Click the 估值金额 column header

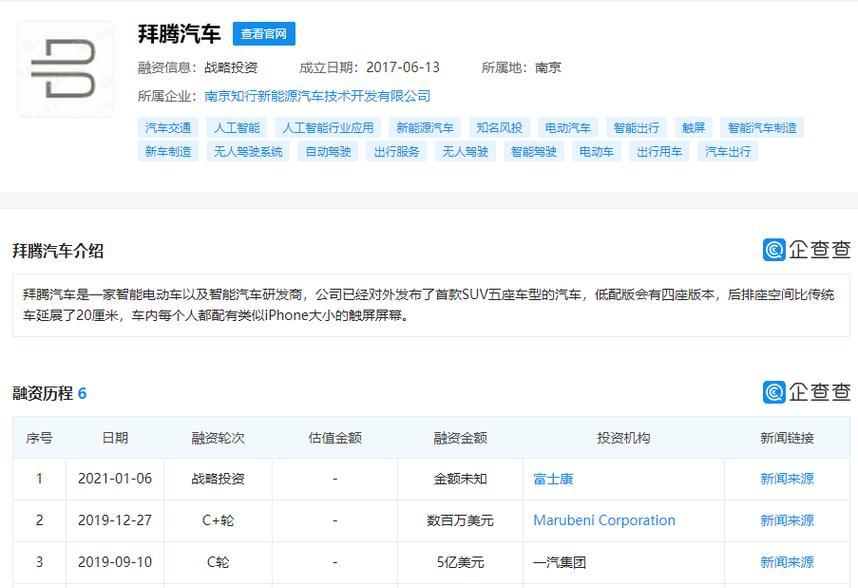335,438
